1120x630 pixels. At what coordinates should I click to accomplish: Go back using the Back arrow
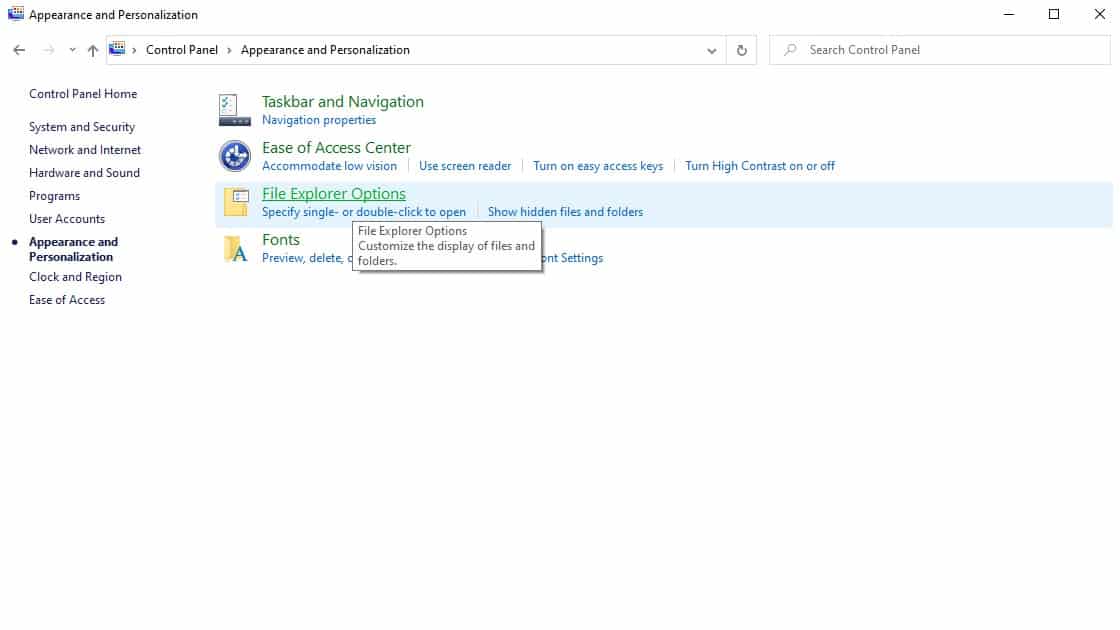pyautogui.click(x=19, y=50)
